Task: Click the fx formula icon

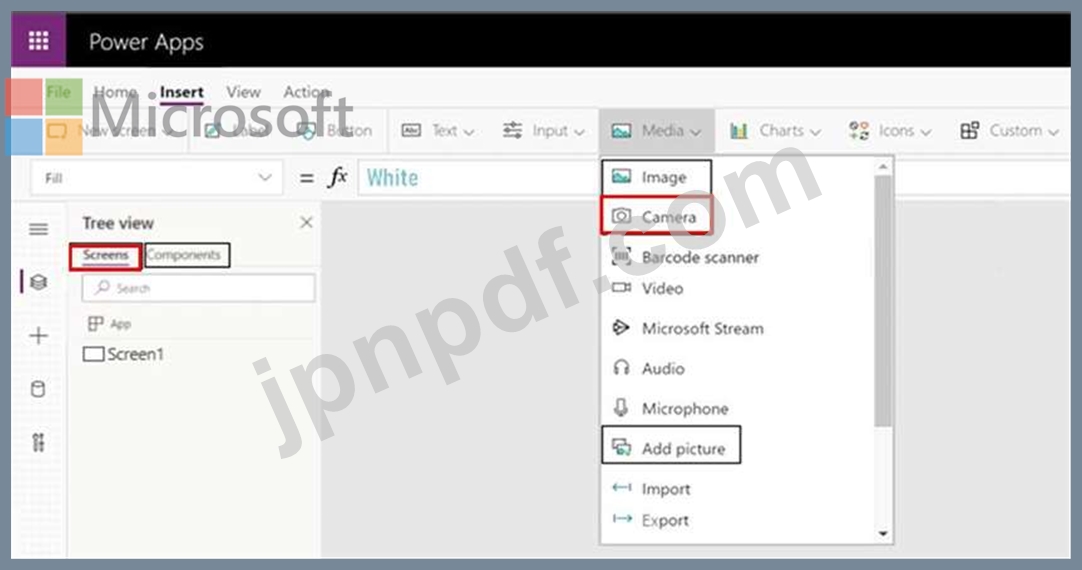Action: pos(337,178)
